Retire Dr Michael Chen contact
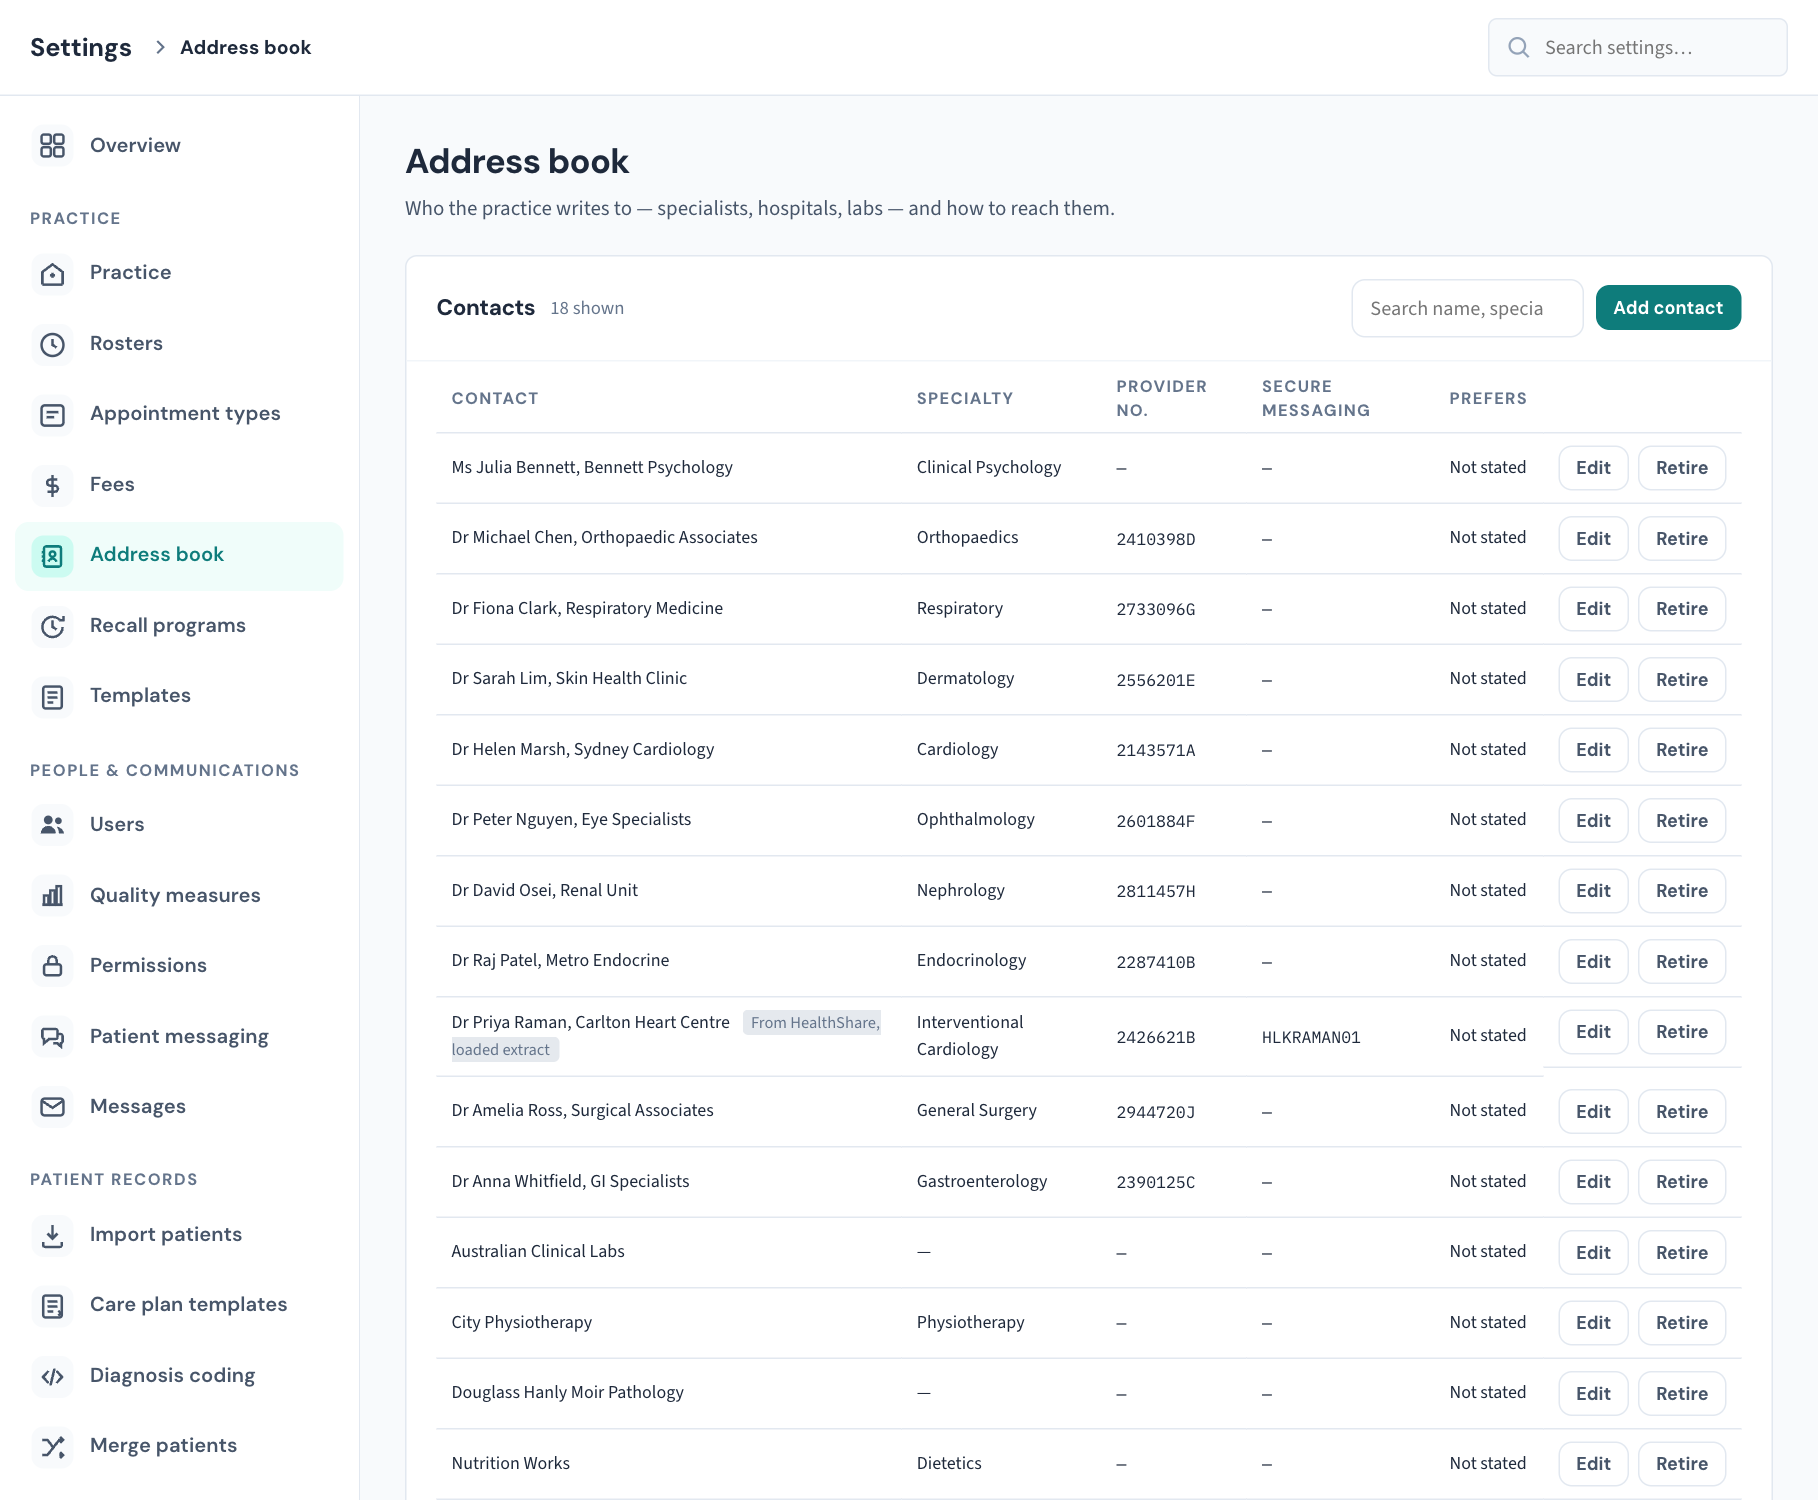The width and height of the screenshot is (1818, 1500). tap(1682, 539)
